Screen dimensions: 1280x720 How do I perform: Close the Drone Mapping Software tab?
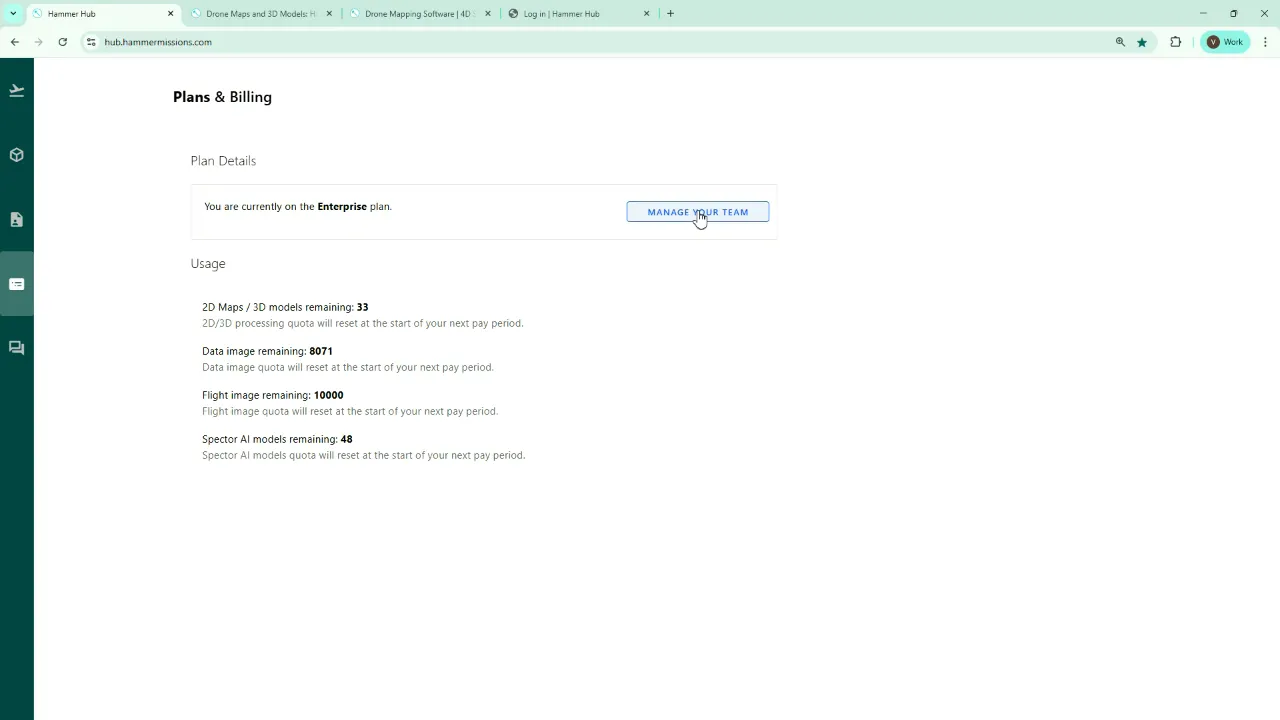click(488, 14)
